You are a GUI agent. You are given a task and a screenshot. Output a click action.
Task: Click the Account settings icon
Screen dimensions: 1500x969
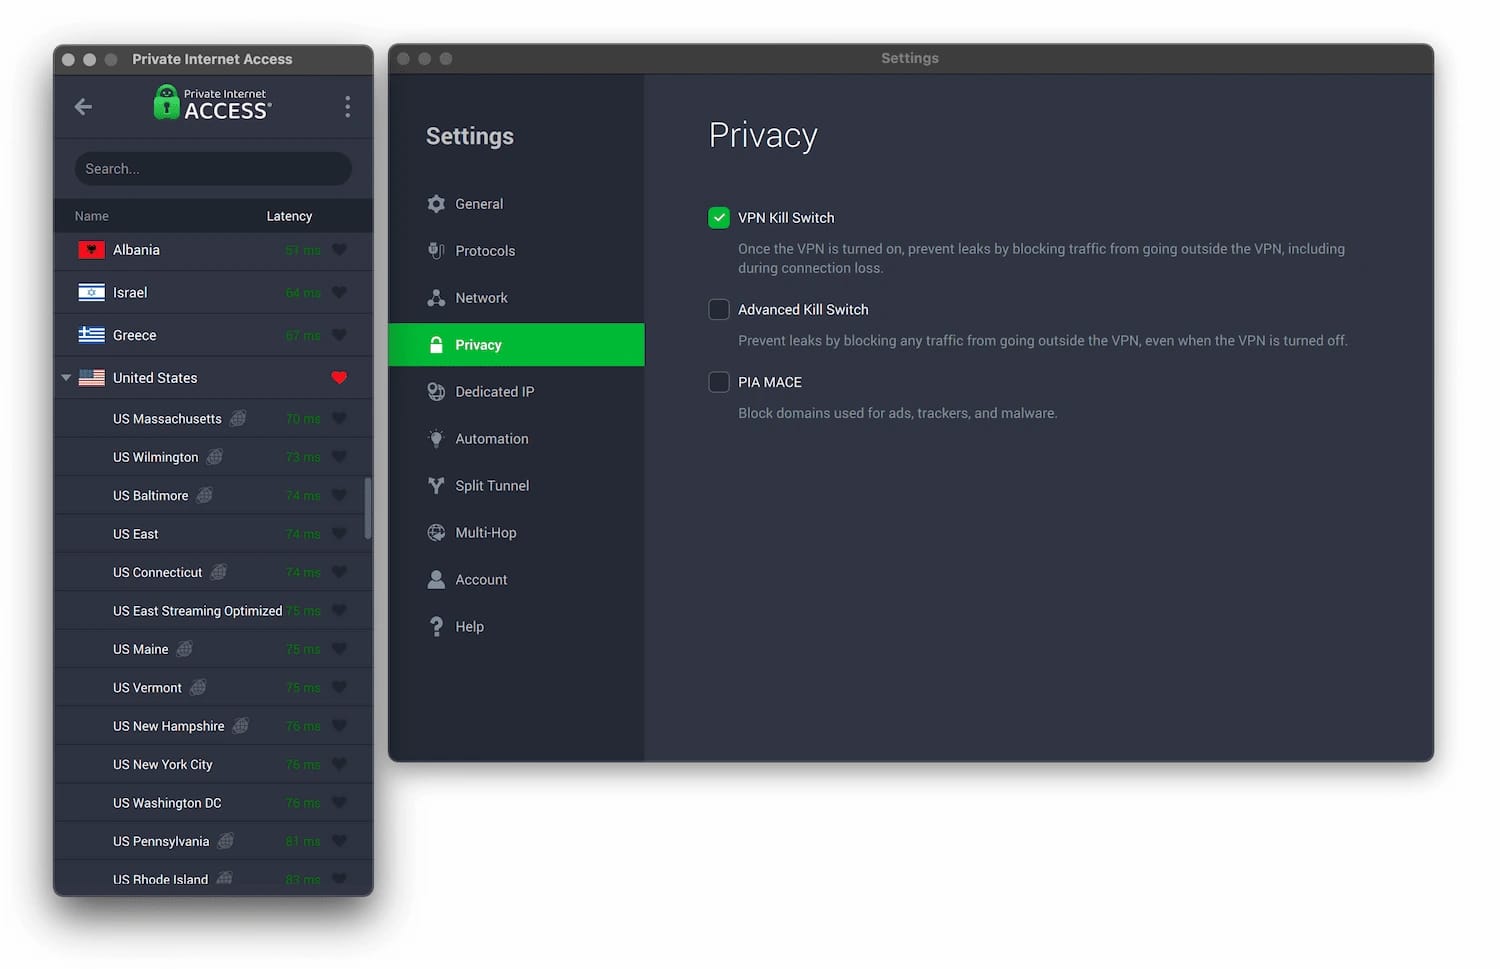tap(436, 579)
